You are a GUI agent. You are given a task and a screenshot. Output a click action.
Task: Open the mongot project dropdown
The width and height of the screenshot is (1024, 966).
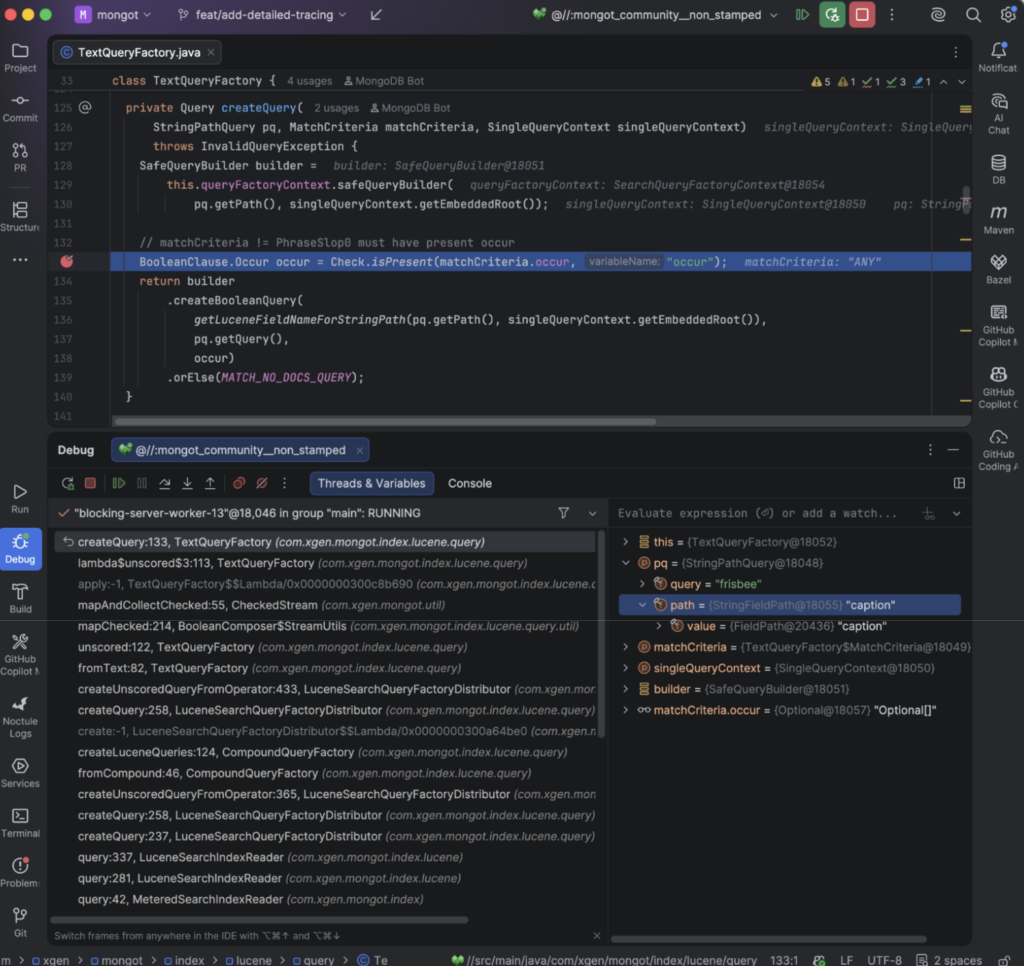coord(114,14)
